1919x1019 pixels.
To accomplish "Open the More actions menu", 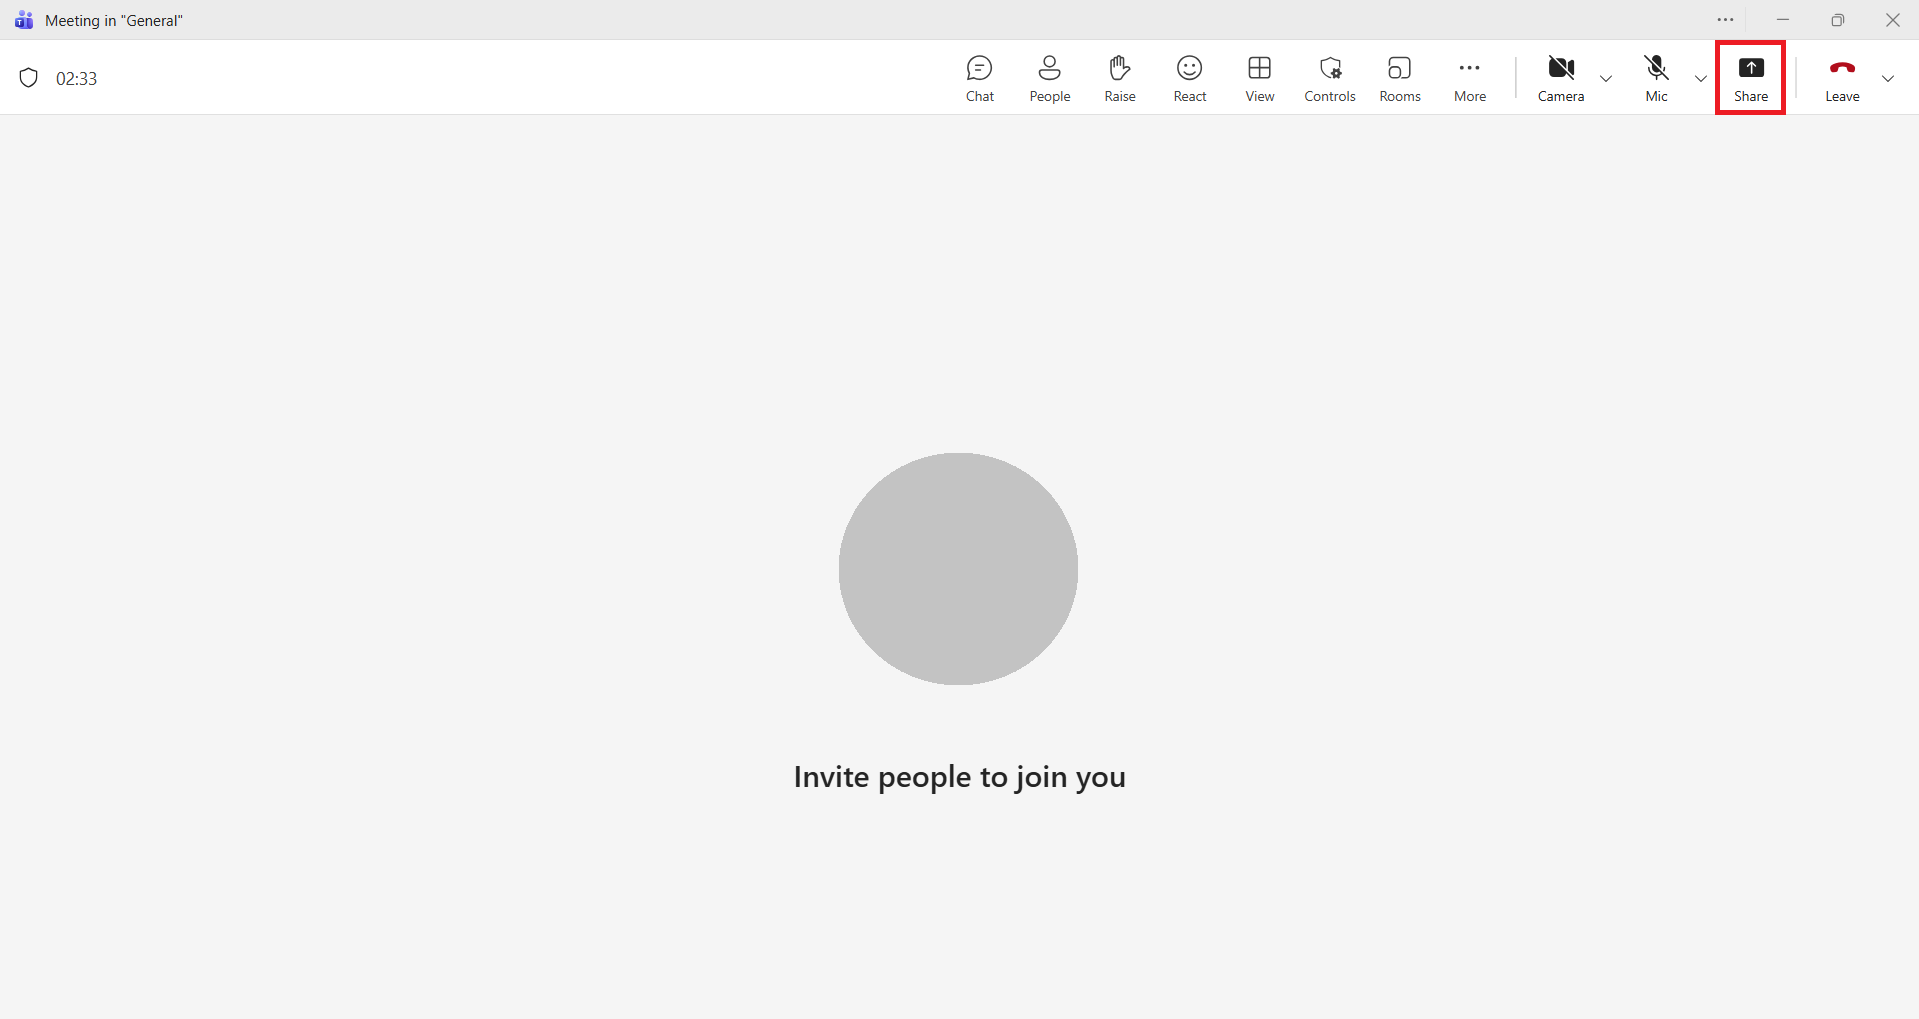I will (1469, 78).
